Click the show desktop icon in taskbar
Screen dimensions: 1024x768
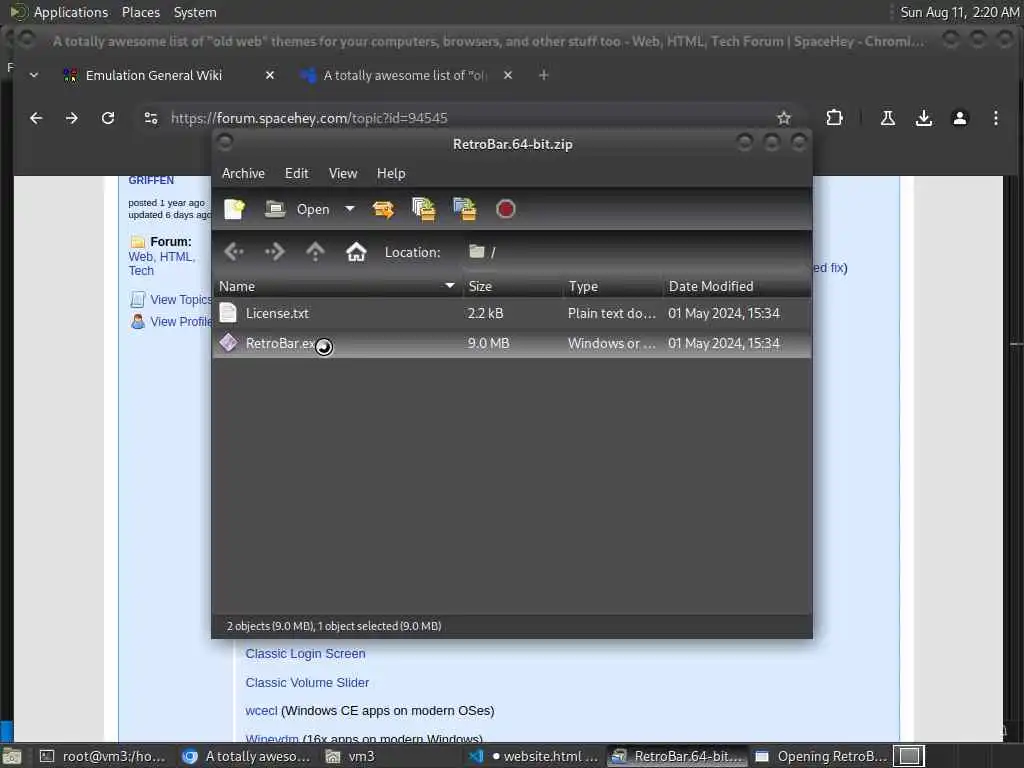(x=11, y=756)
